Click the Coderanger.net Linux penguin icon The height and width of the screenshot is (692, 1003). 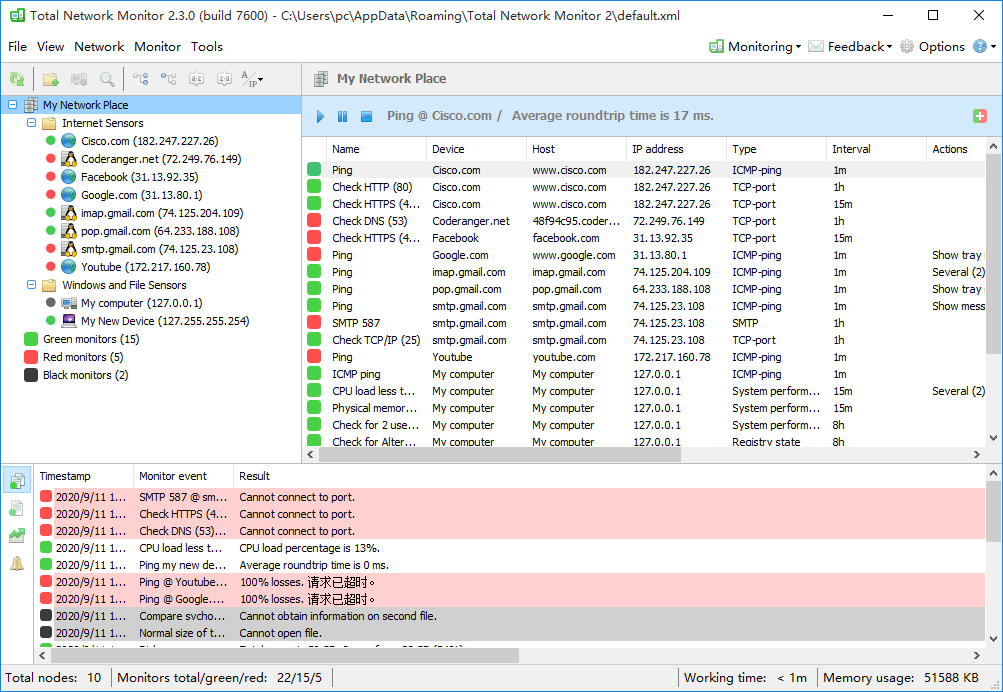coord(68,159)
